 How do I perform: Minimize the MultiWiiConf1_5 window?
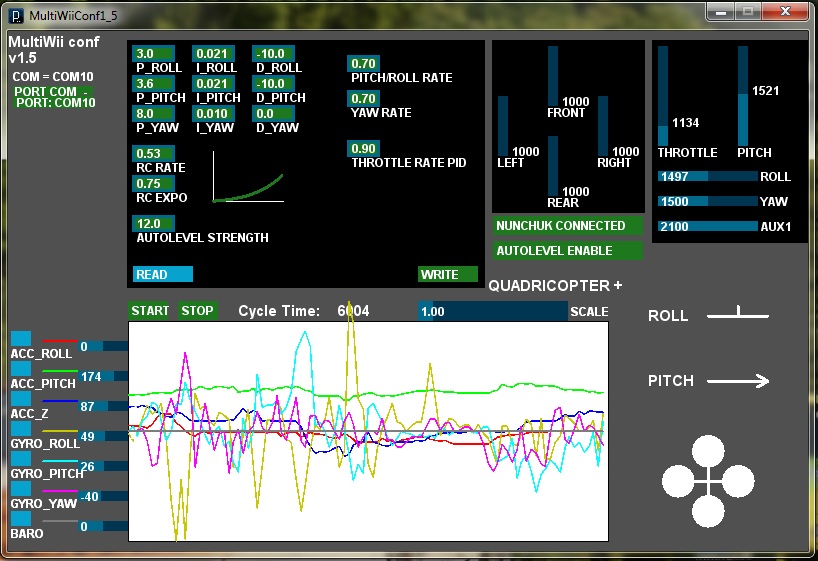721,11
